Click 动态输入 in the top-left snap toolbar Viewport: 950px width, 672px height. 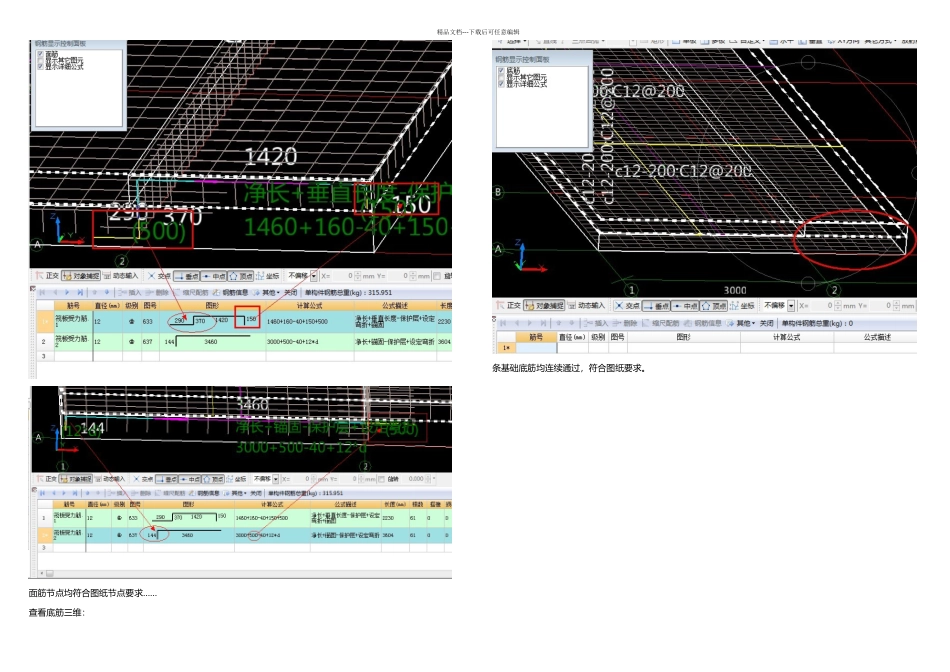122,276
